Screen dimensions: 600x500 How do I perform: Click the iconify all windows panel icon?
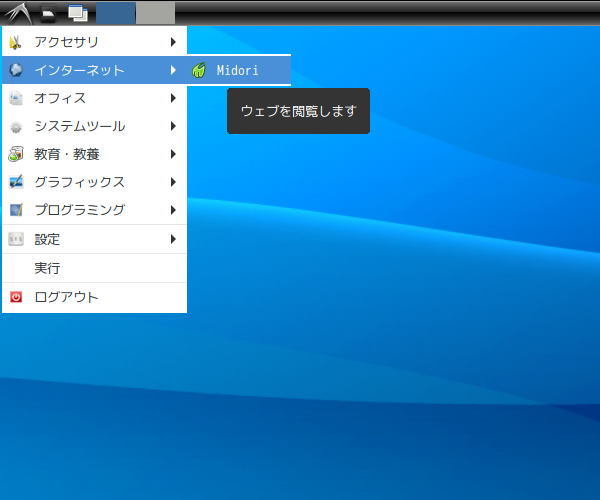click(x=78, y=13)
